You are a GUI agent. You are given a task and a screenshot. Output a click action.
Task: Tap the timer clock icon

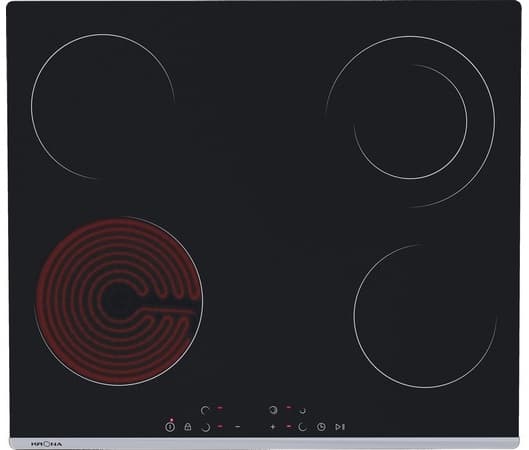[321, 427]
